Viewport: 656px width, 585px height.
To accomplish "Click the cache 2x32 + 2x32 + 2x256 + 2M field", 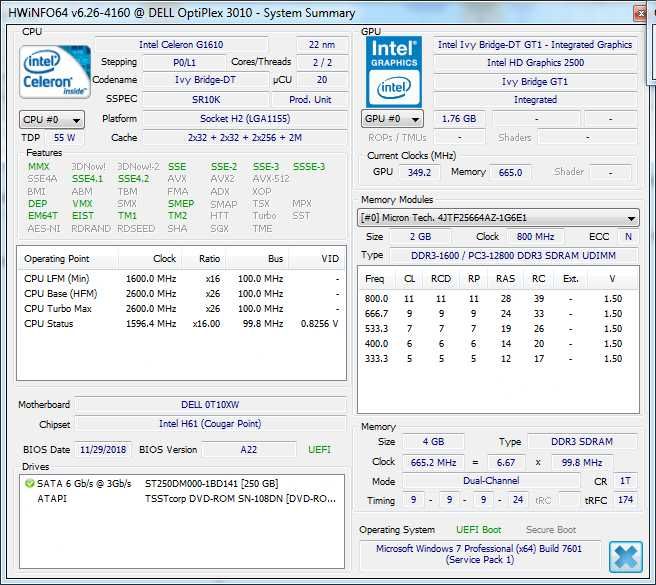I will click(x=245, y=137).
